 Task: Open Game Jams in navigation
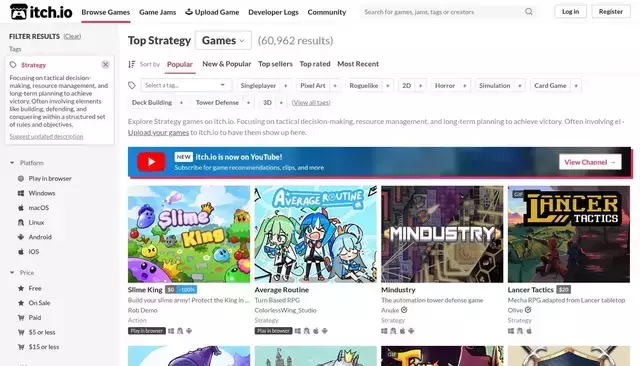click(158, 12)
